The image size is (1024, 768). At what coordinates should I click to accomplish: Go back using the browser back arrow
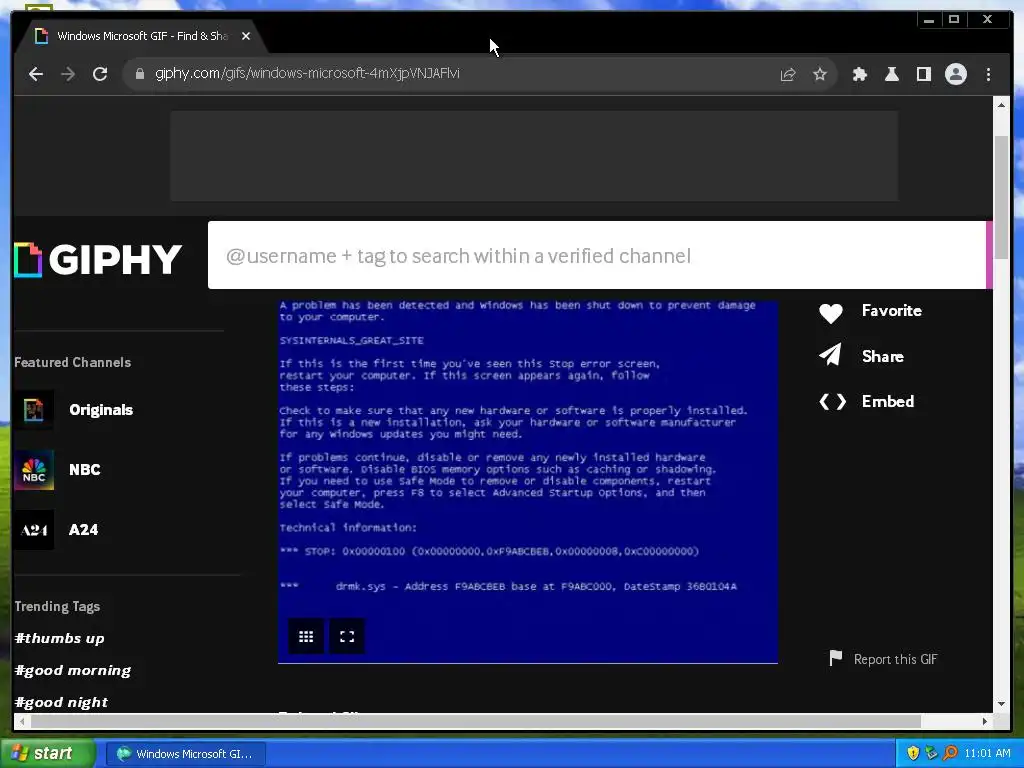pos(36,74)
